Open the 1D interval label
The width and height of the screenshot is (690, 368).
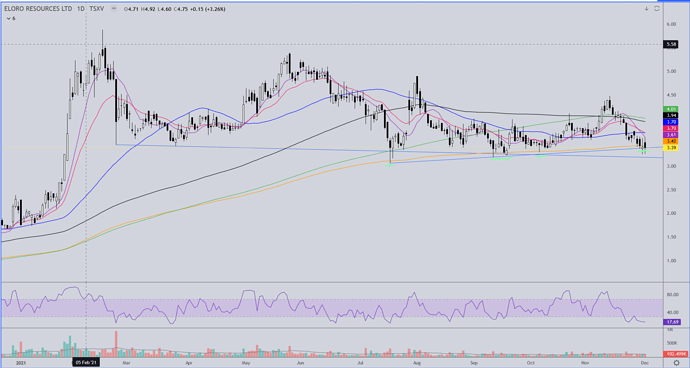point(81,9)
